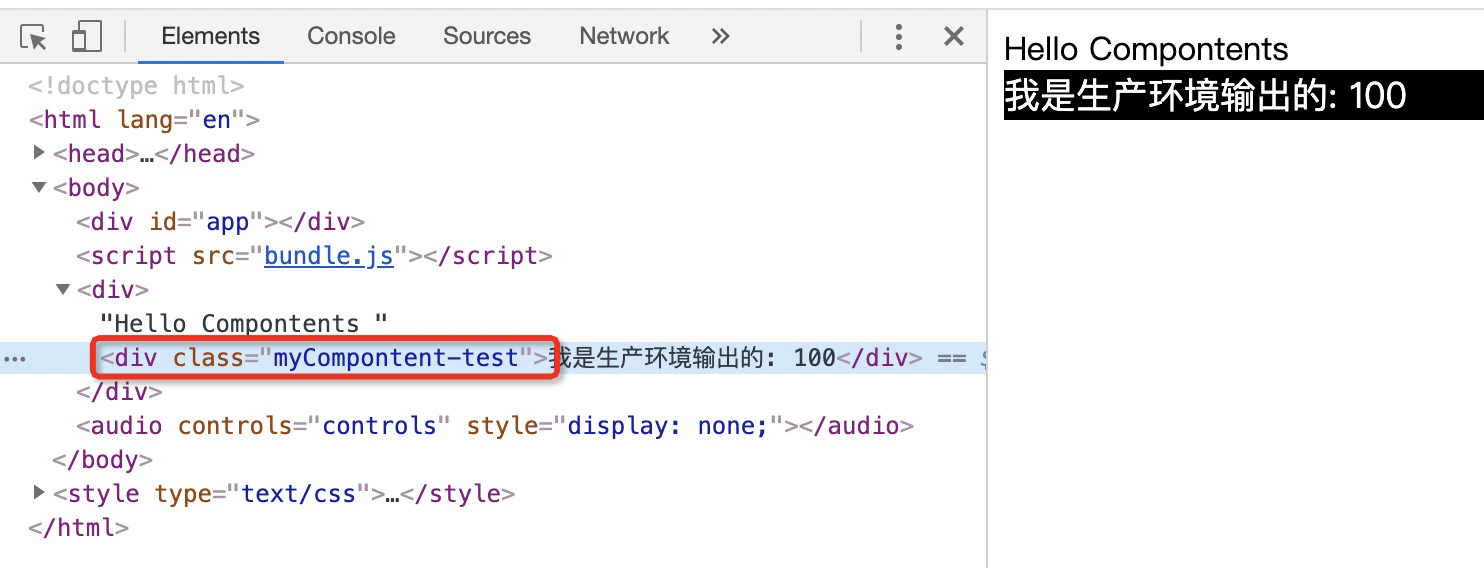Expand the head element node
Image resolution: width=1484 pixels, height=568 pixels.
click(x=39, y=153)
